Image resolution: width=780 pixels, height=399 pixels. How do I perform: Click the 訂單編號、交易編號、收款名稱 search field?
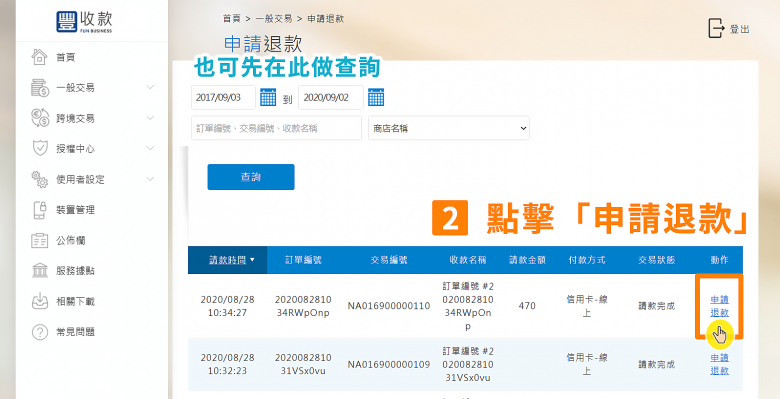tap(276, 128)
